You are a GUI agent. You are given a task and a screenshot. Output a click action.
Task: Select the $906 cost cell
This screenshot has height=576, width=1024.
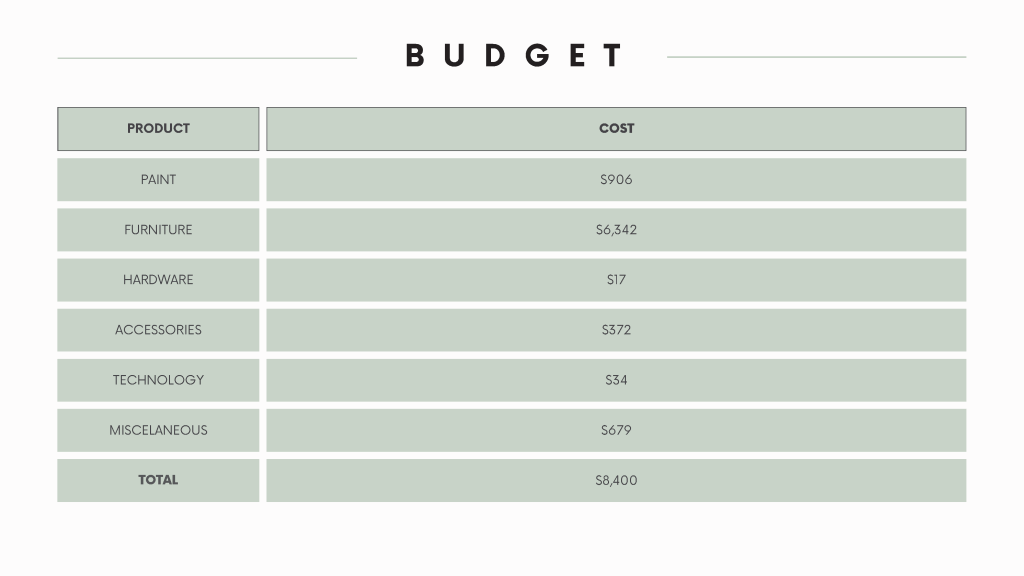click(616, 180)
